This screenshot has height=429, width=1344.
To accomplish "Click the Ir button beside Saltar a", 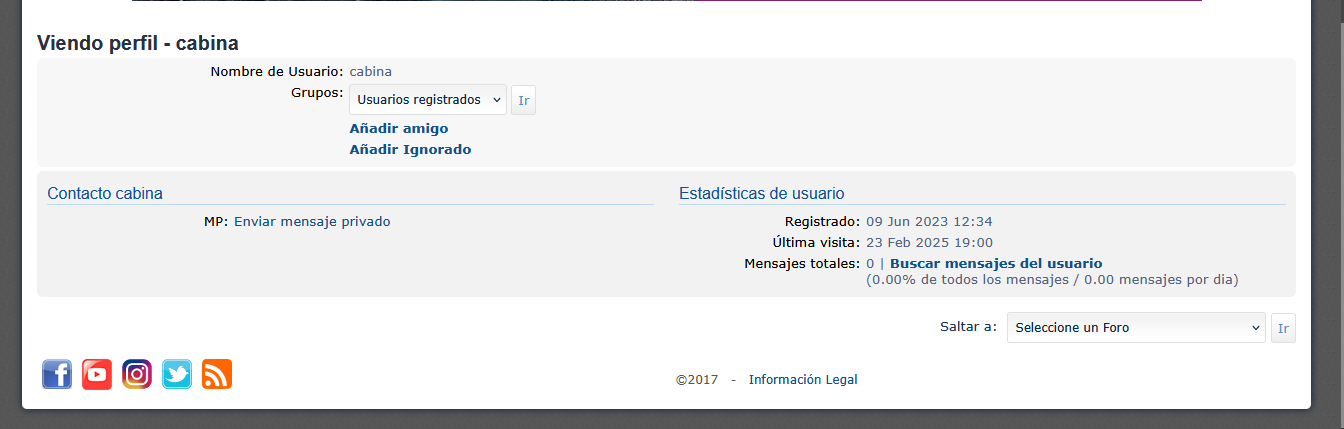I will [x=1283, y=328].
